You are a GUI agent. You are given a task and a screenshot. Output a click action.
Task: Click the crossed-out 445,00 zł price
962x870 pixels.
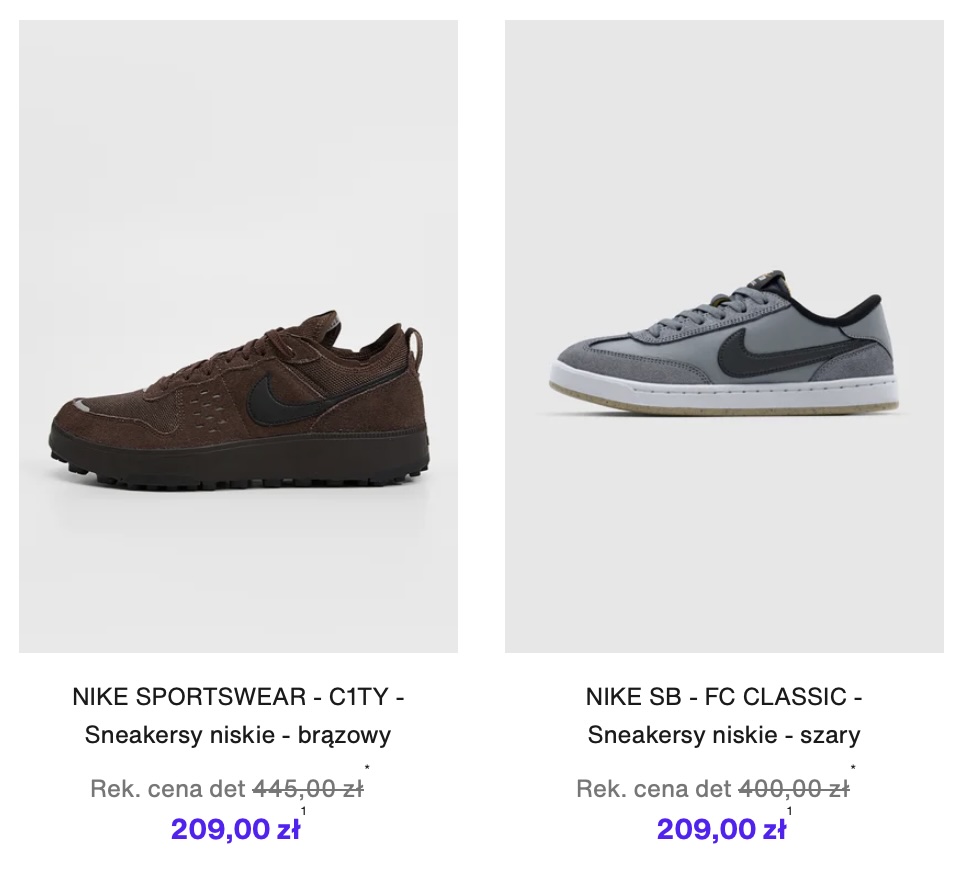pyautogui.click(x=308, y=789)
